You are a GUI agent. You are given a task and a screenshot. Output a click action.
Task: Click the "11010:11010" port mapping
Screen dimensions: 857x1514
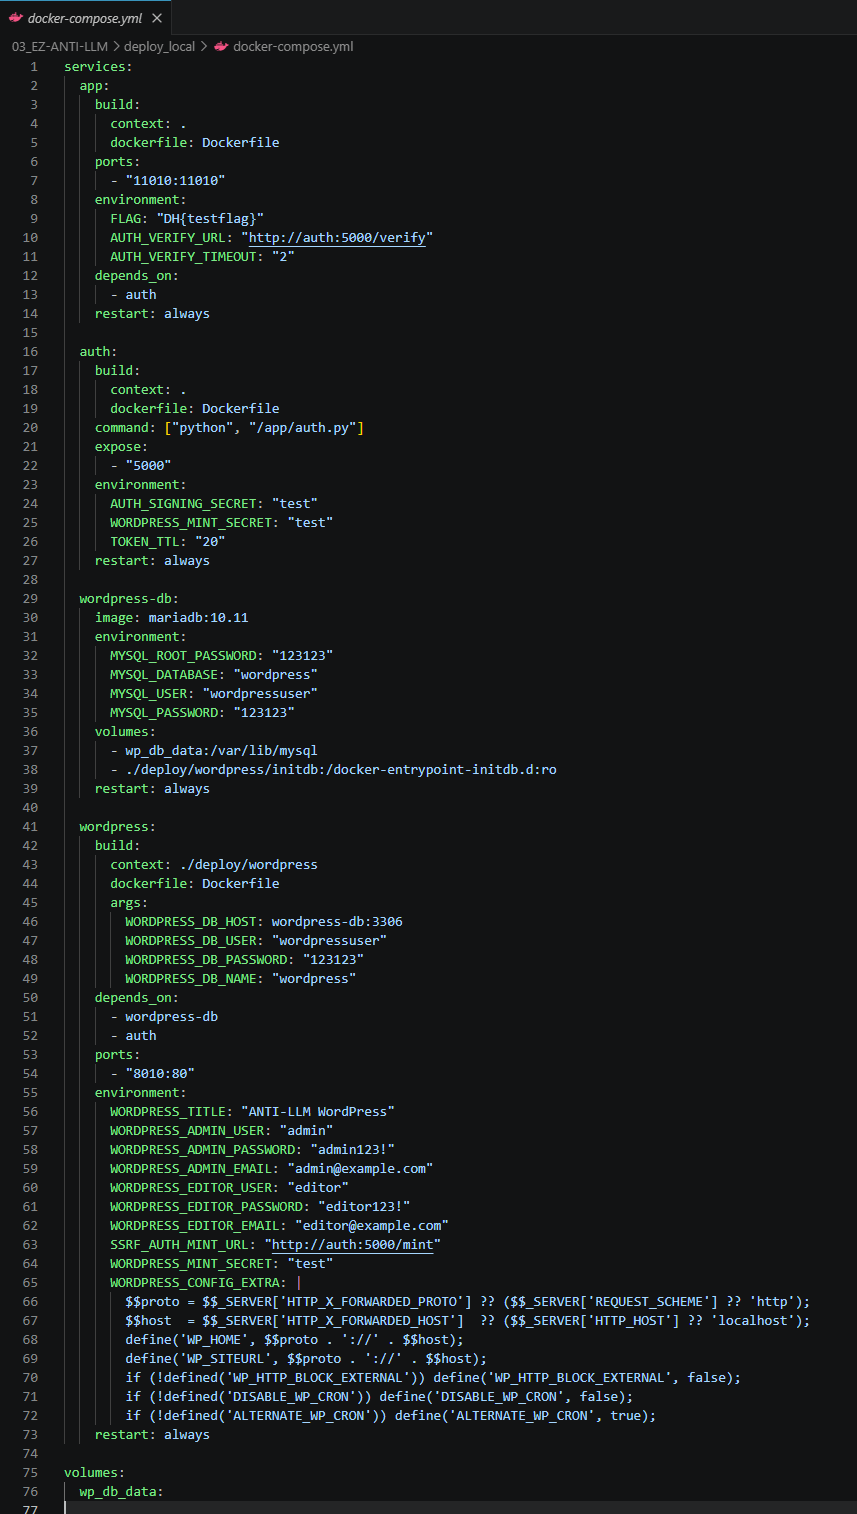coord(175,180)
